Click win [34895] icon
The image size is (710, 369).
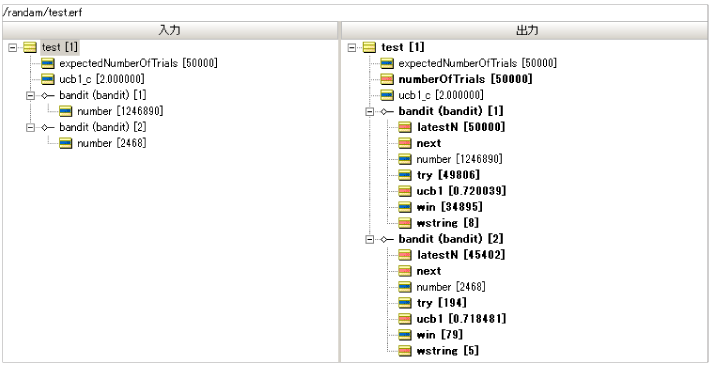coord(405,207)
